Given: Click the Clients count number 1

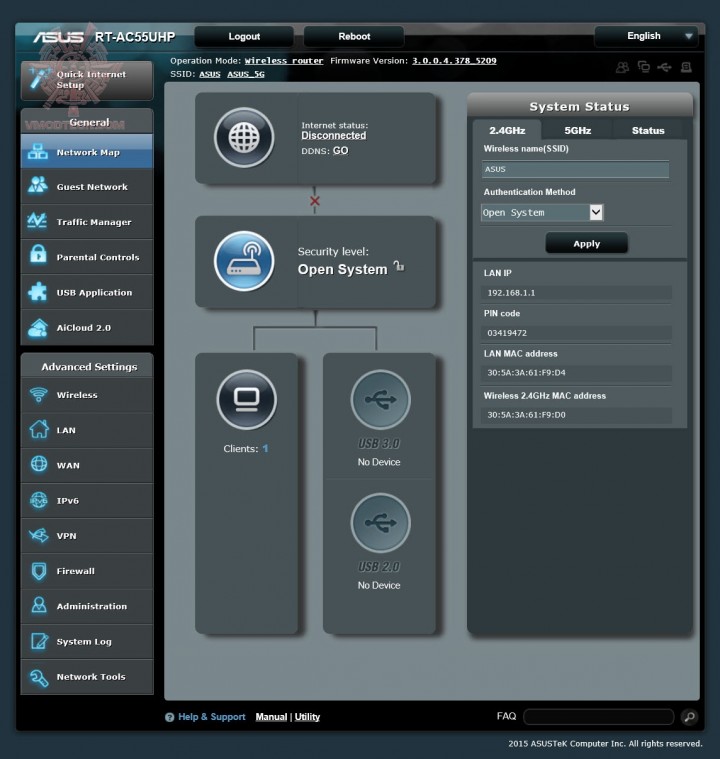Looking at the screenshot, I should click(x=265, y=449).
